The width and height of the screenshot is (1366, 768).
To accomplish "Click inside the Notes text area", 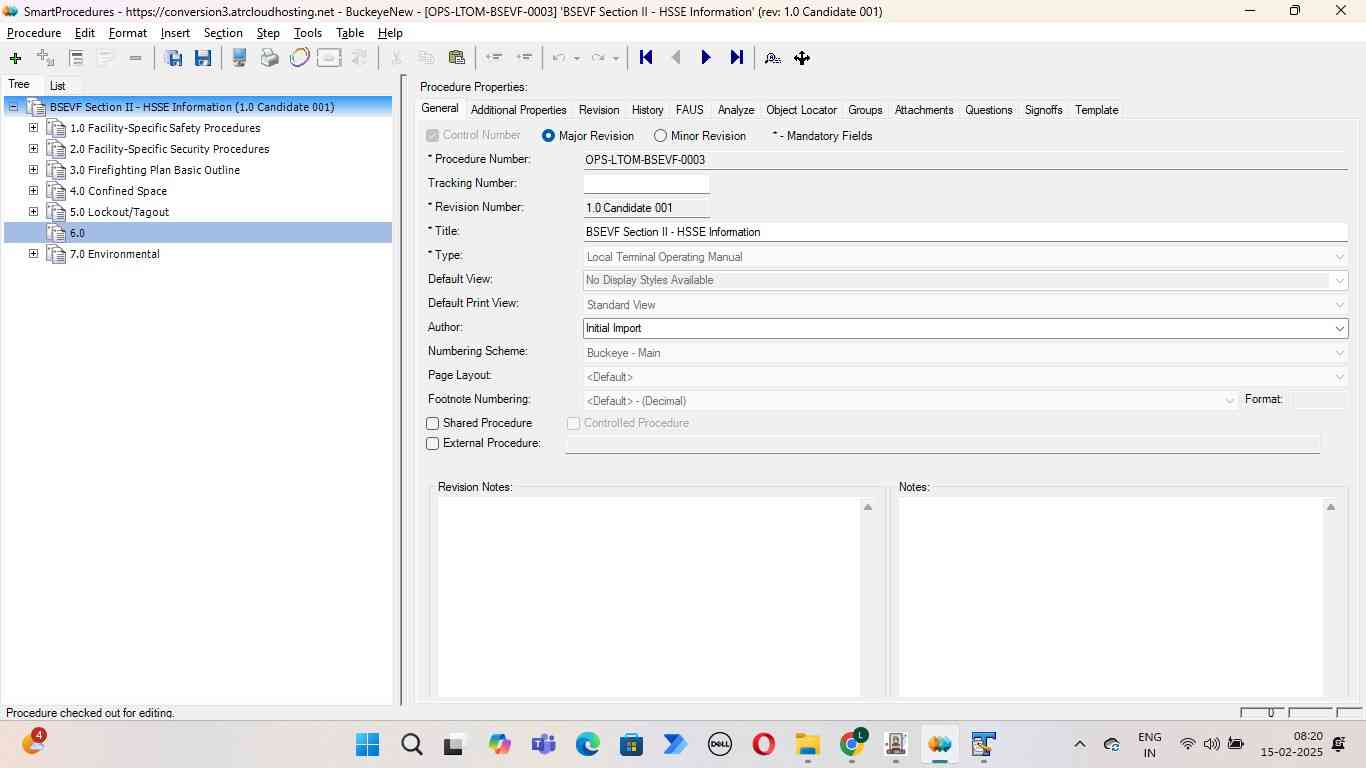I will 1110,596.
